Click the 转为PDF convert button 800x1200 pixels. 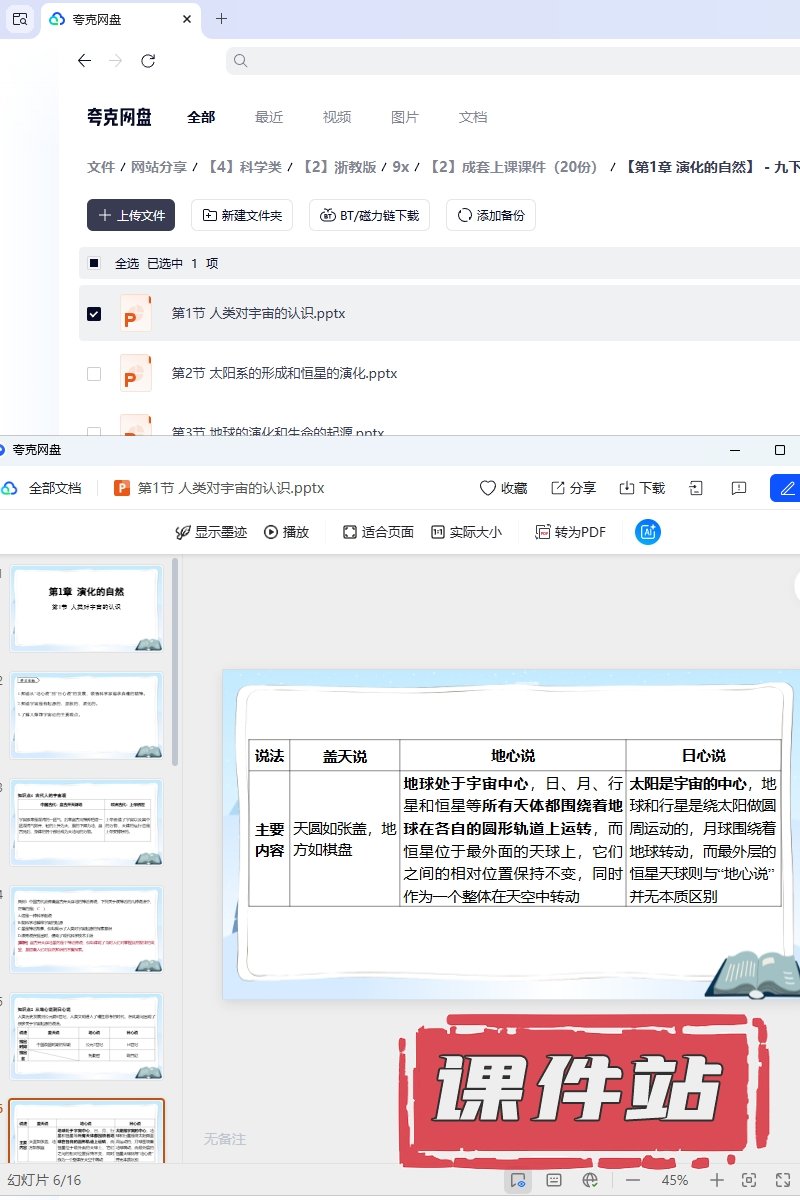click(x=570, y=532)
